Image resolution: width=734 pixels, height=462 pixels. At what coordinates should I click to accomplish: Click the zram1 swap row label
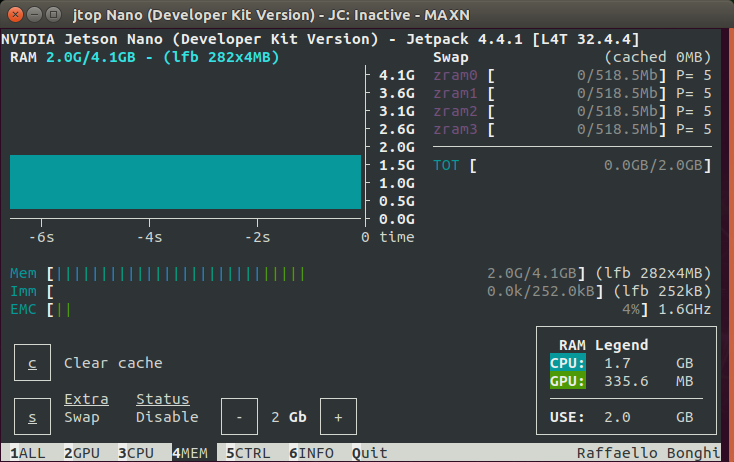(455, 93)
